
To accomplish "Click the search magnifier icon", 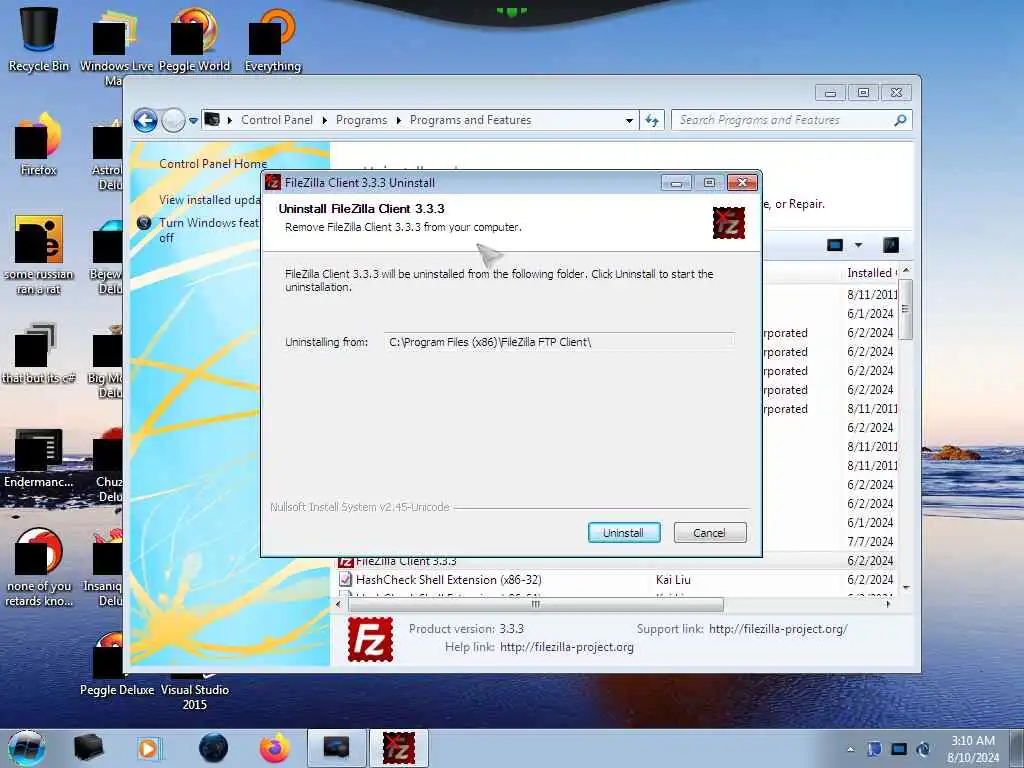I will tap(901, 120).
